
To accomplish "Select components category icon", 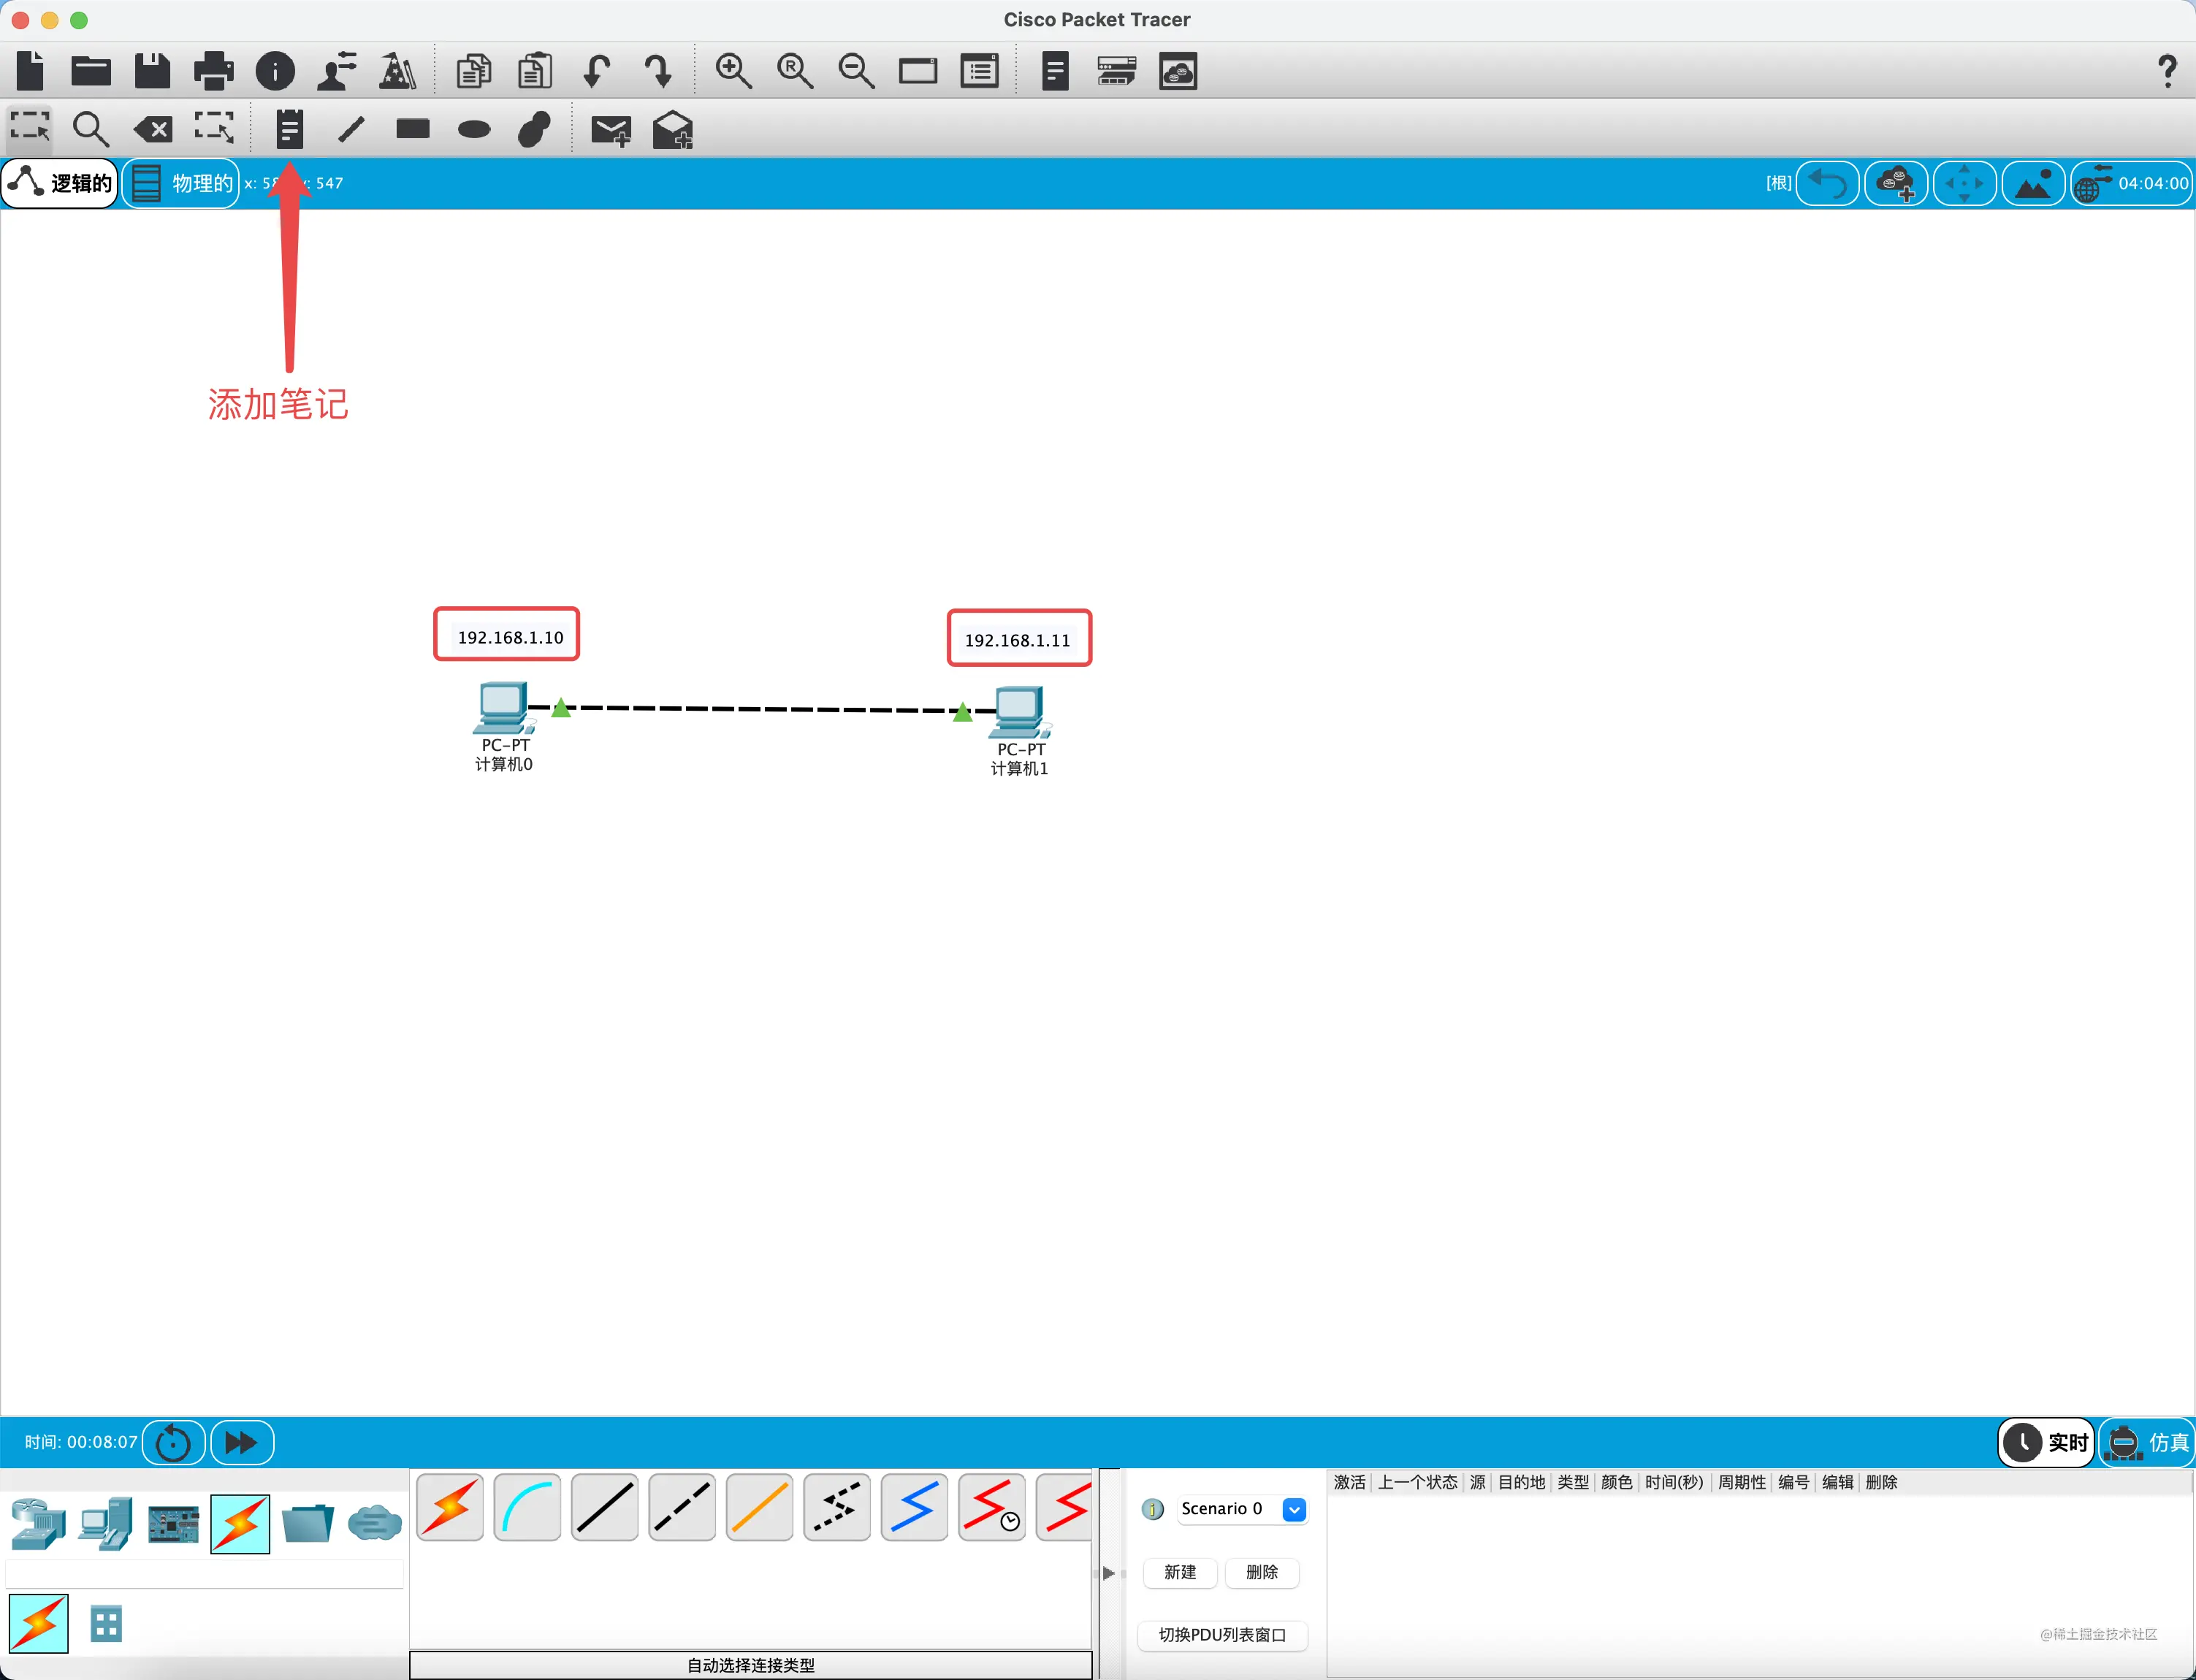I will tap(173, 1524).
